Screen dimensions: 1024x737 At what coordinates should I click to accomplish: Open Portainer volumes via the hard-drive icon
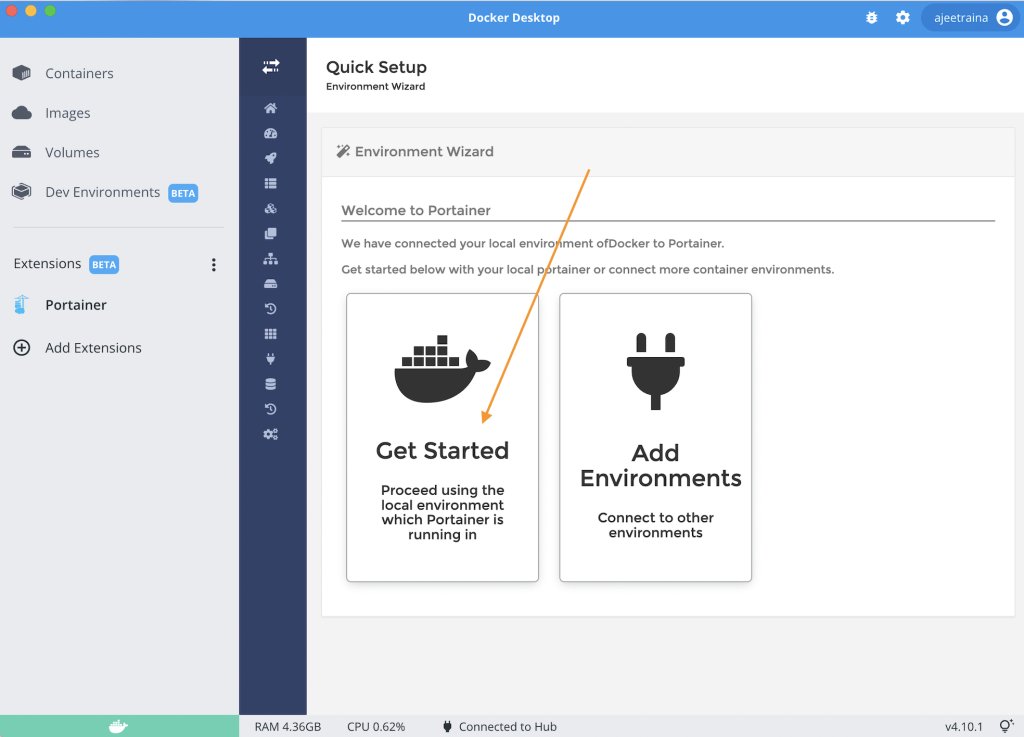pyautogui.click(x=270, y=284)
